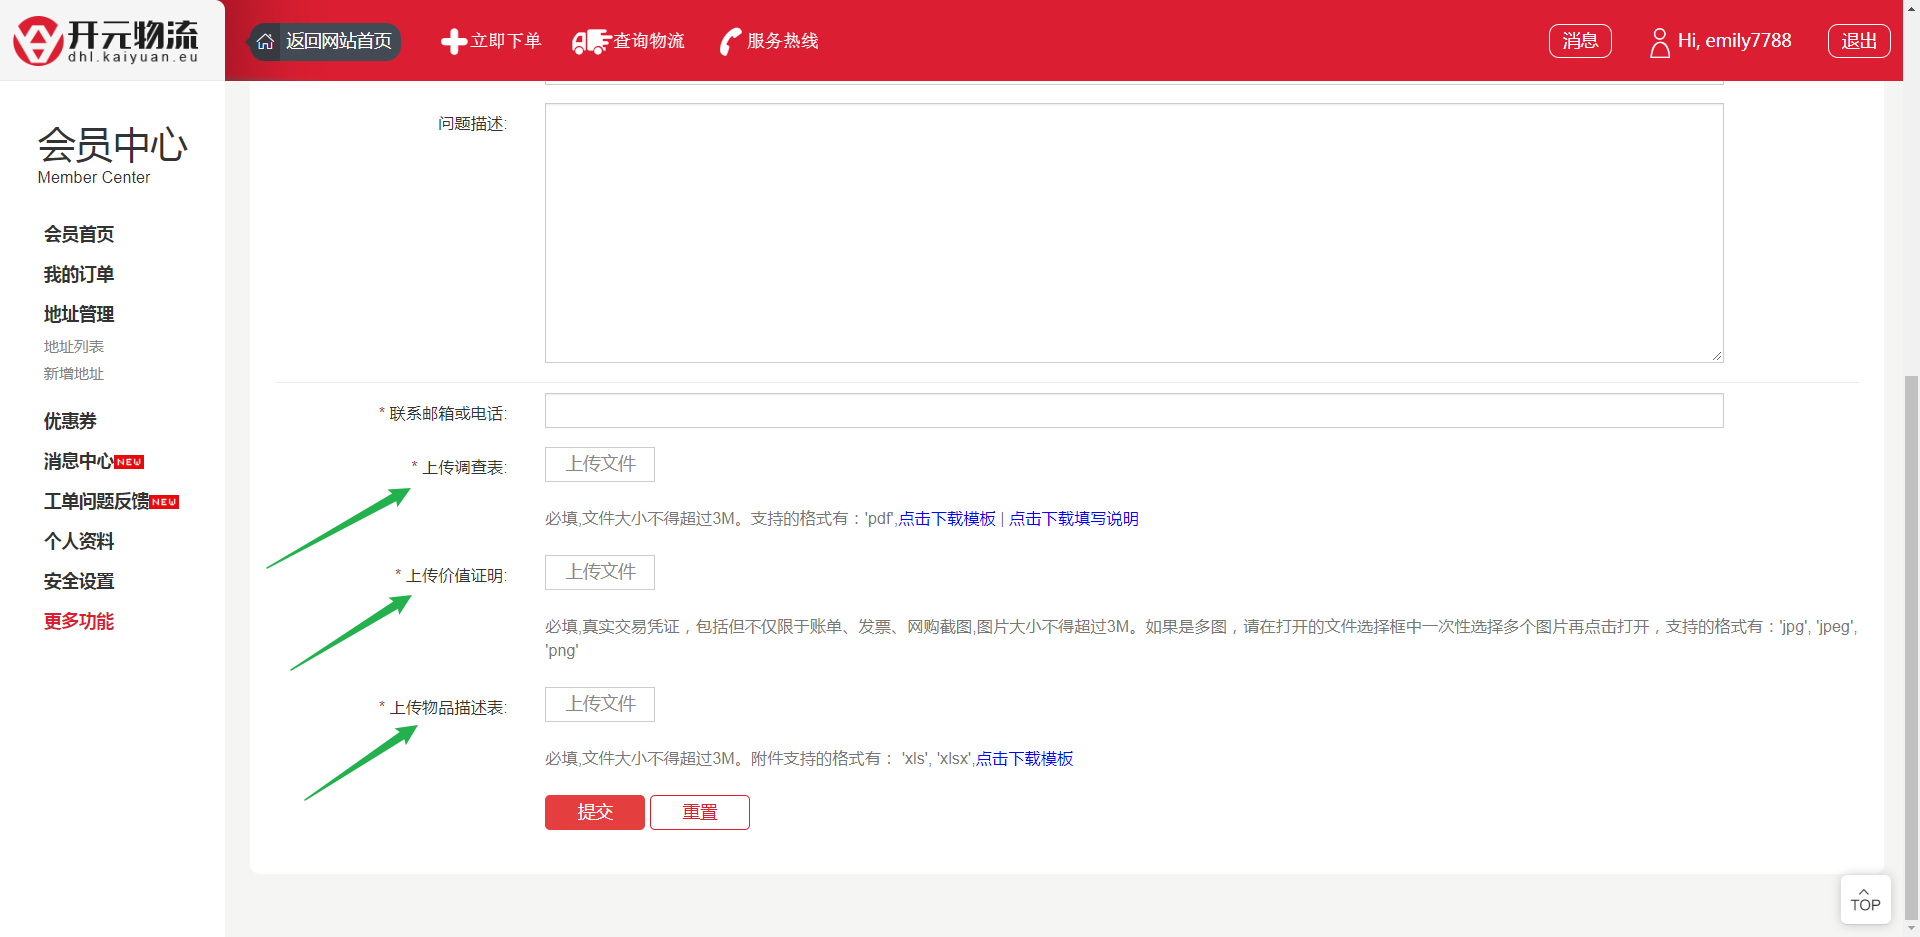The height and width of the screenshot is (937, 1920).
Task: Click the TOP back-to-top arrow button
Action: tap(1865, 899)
